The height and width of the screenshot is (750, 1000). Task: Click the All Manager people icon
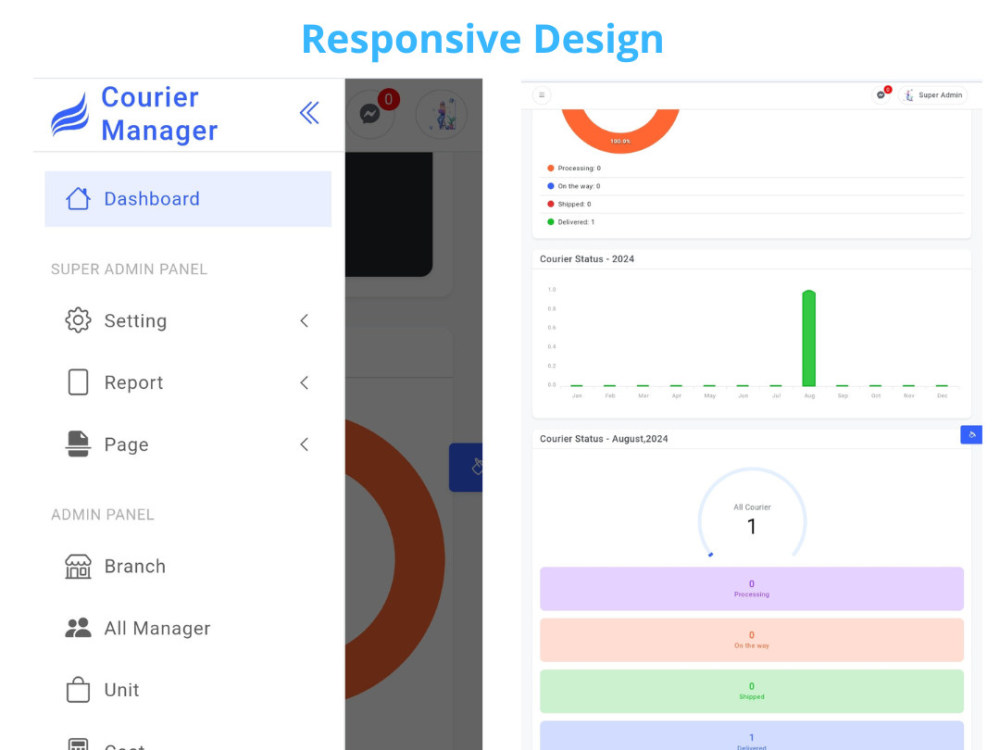[78, 628]
